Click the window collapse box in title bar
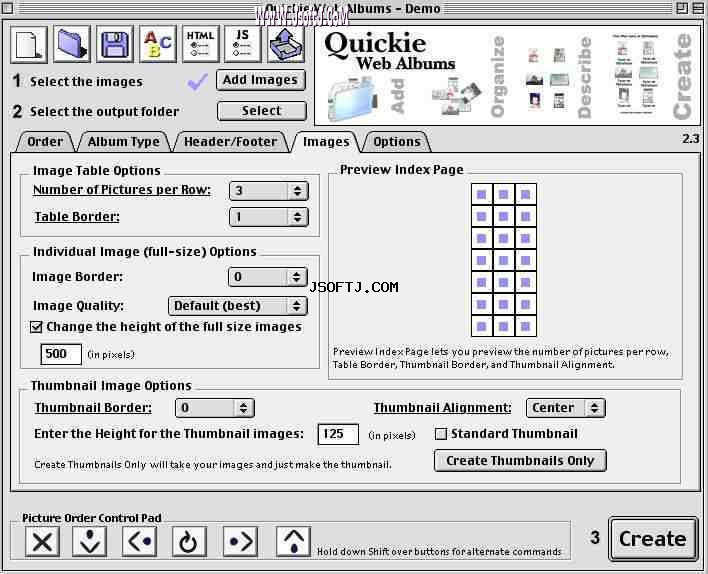The height and width of the screenshot is (574, 708). (x=698, y=8)
